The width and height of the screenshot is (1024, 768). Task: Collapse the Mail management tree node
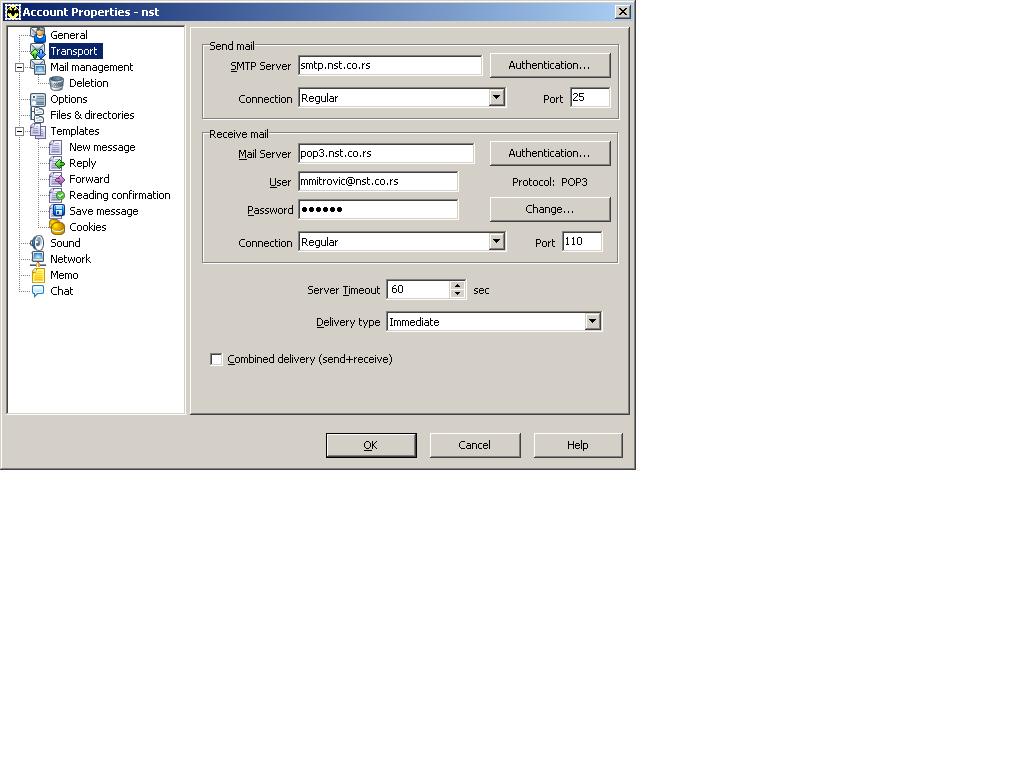click(x=19, y=67)
